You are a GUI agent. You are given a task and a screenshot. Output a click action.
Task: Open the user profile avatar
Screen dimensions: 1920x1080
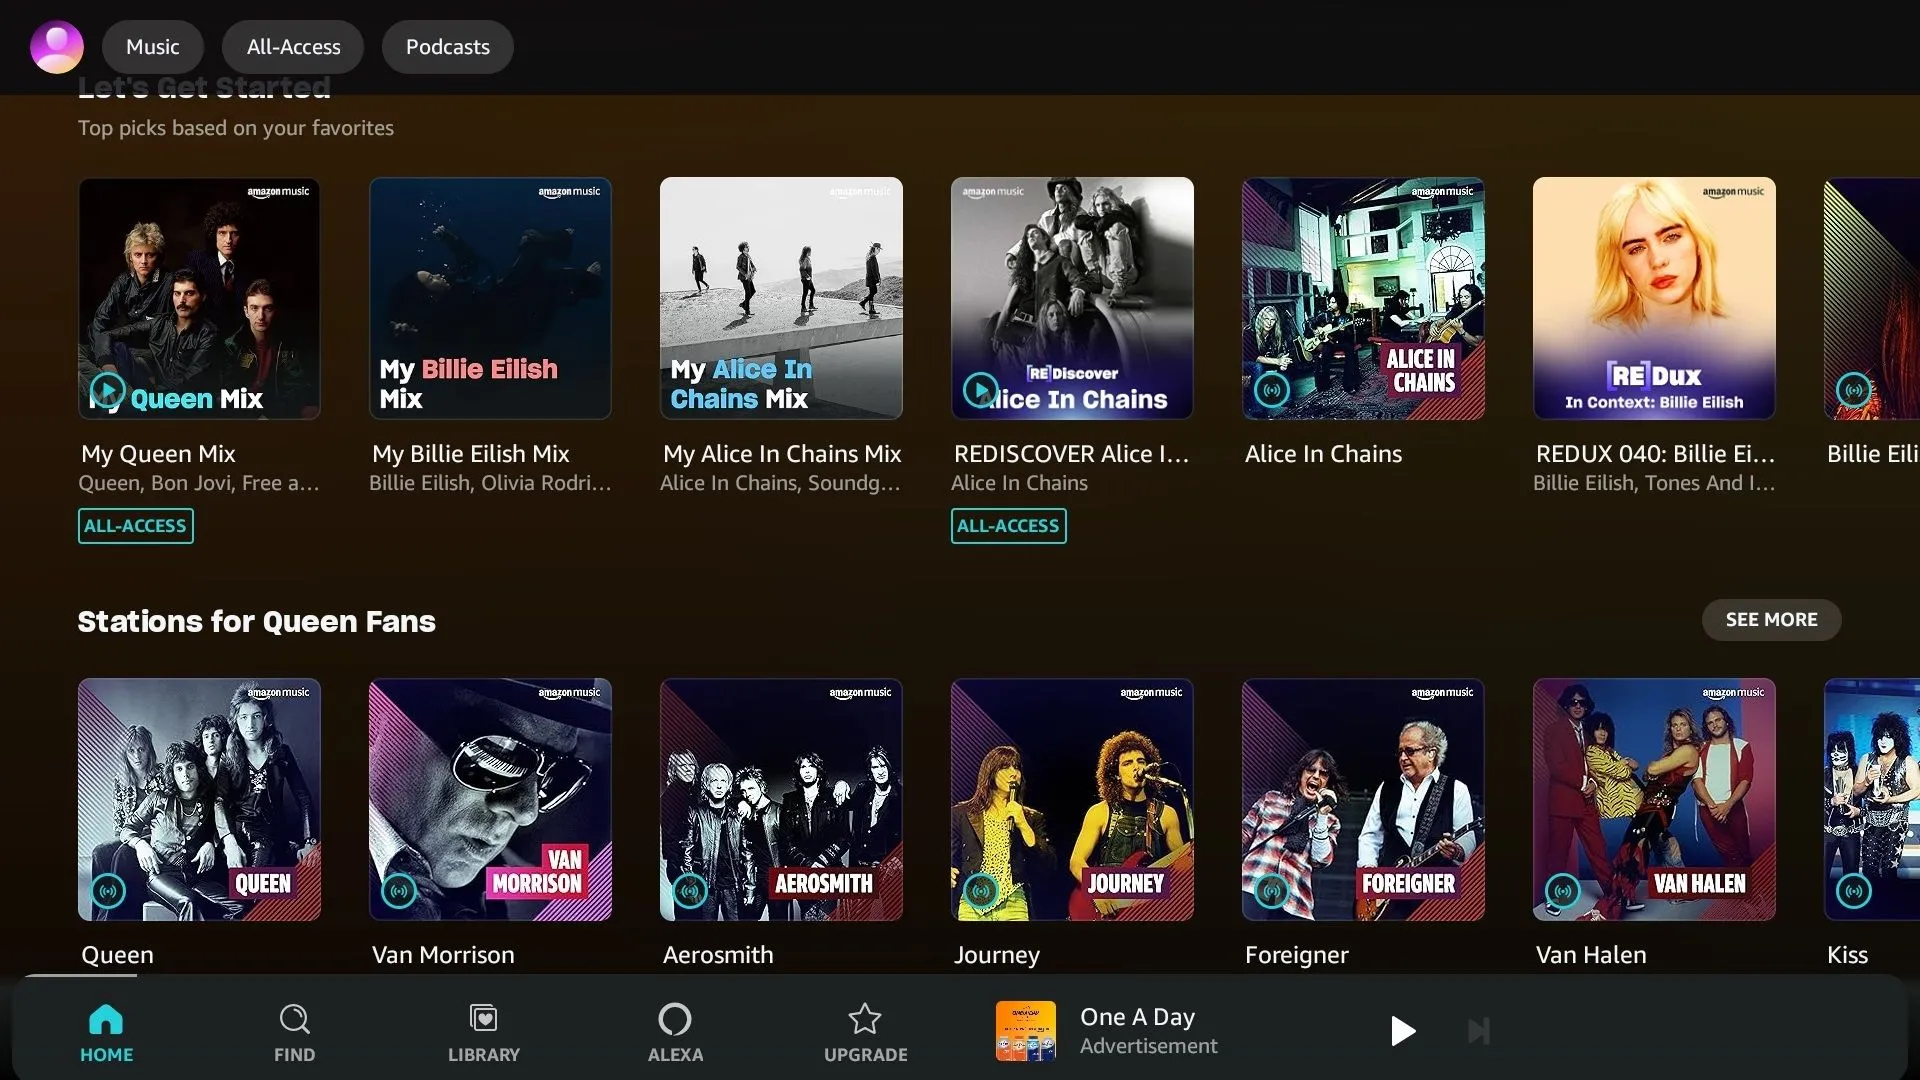(x=57, y=47)
